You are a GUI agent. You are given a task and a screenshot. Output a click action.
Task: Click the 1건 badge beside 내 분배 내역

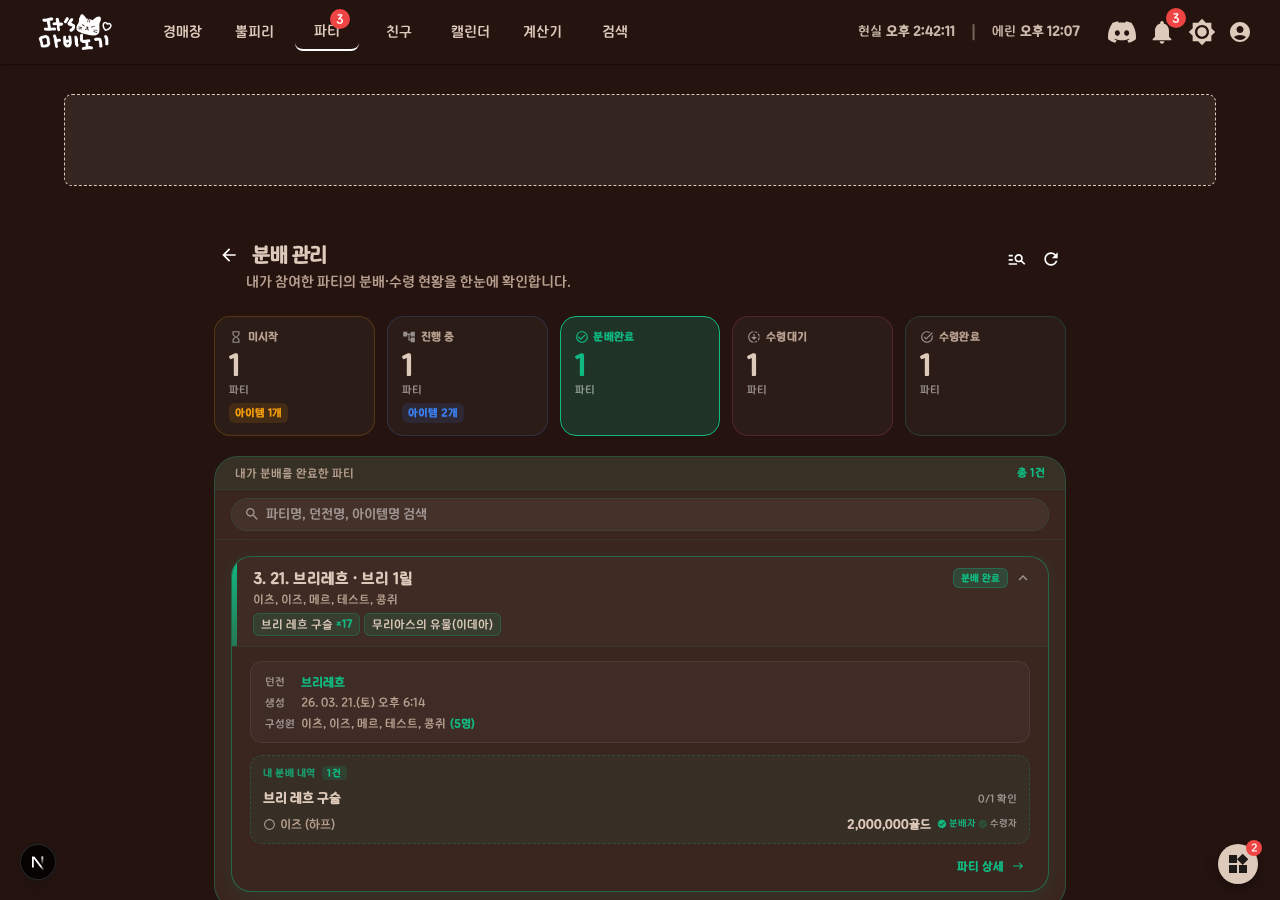(x=334, y=773)
